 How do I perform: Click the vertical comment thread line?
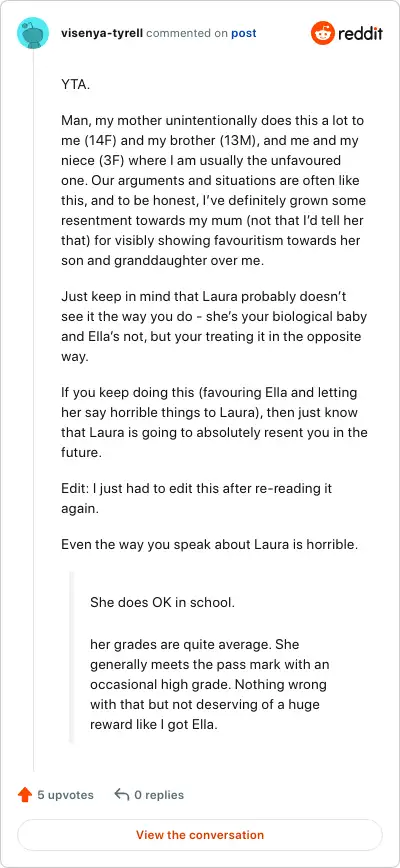coord(33,411)
